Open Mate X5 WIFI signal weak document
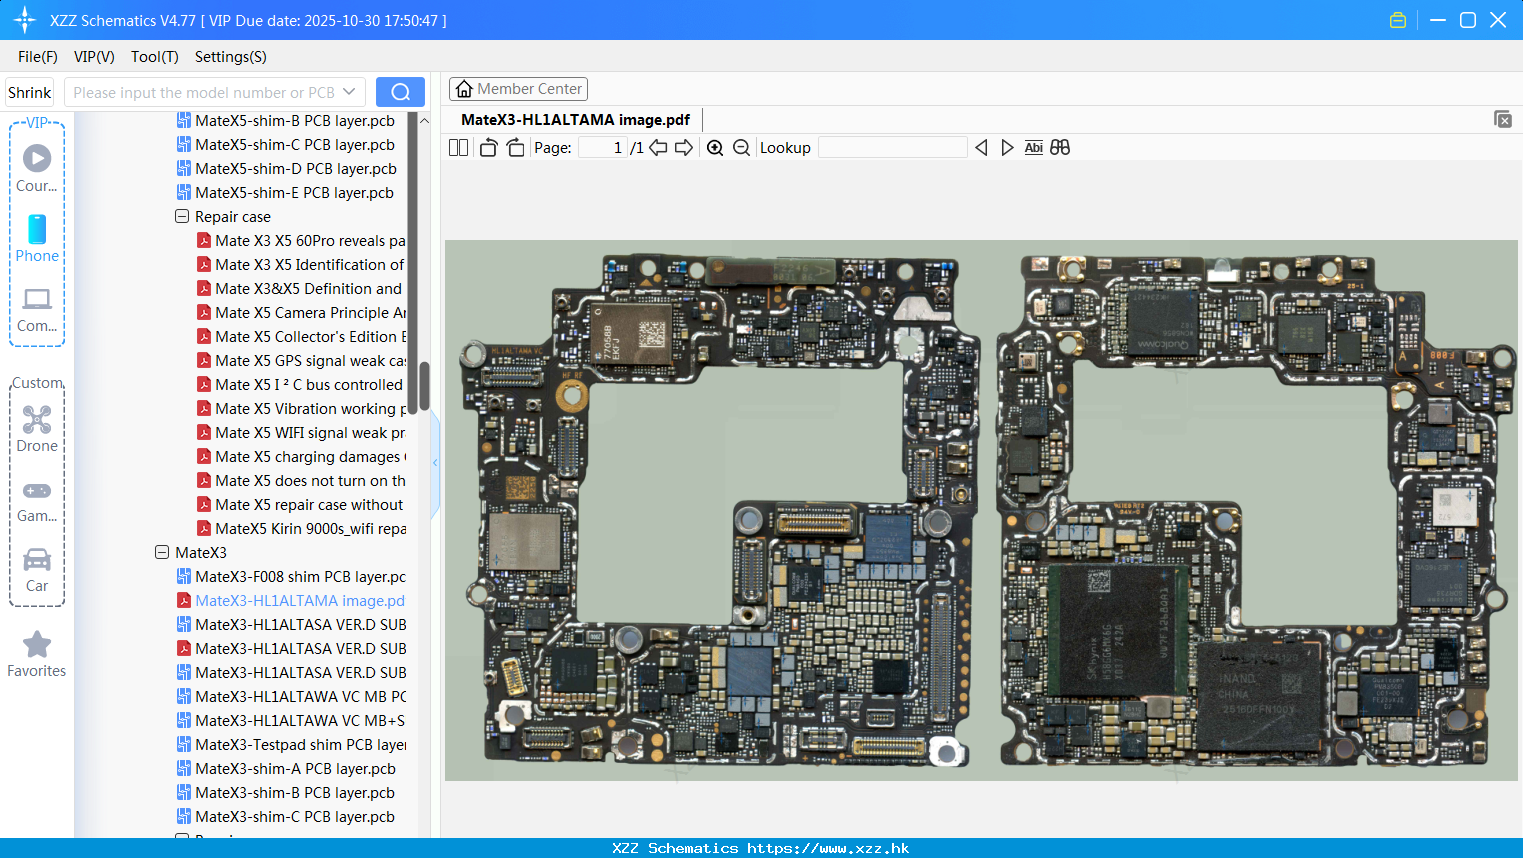 301,432
